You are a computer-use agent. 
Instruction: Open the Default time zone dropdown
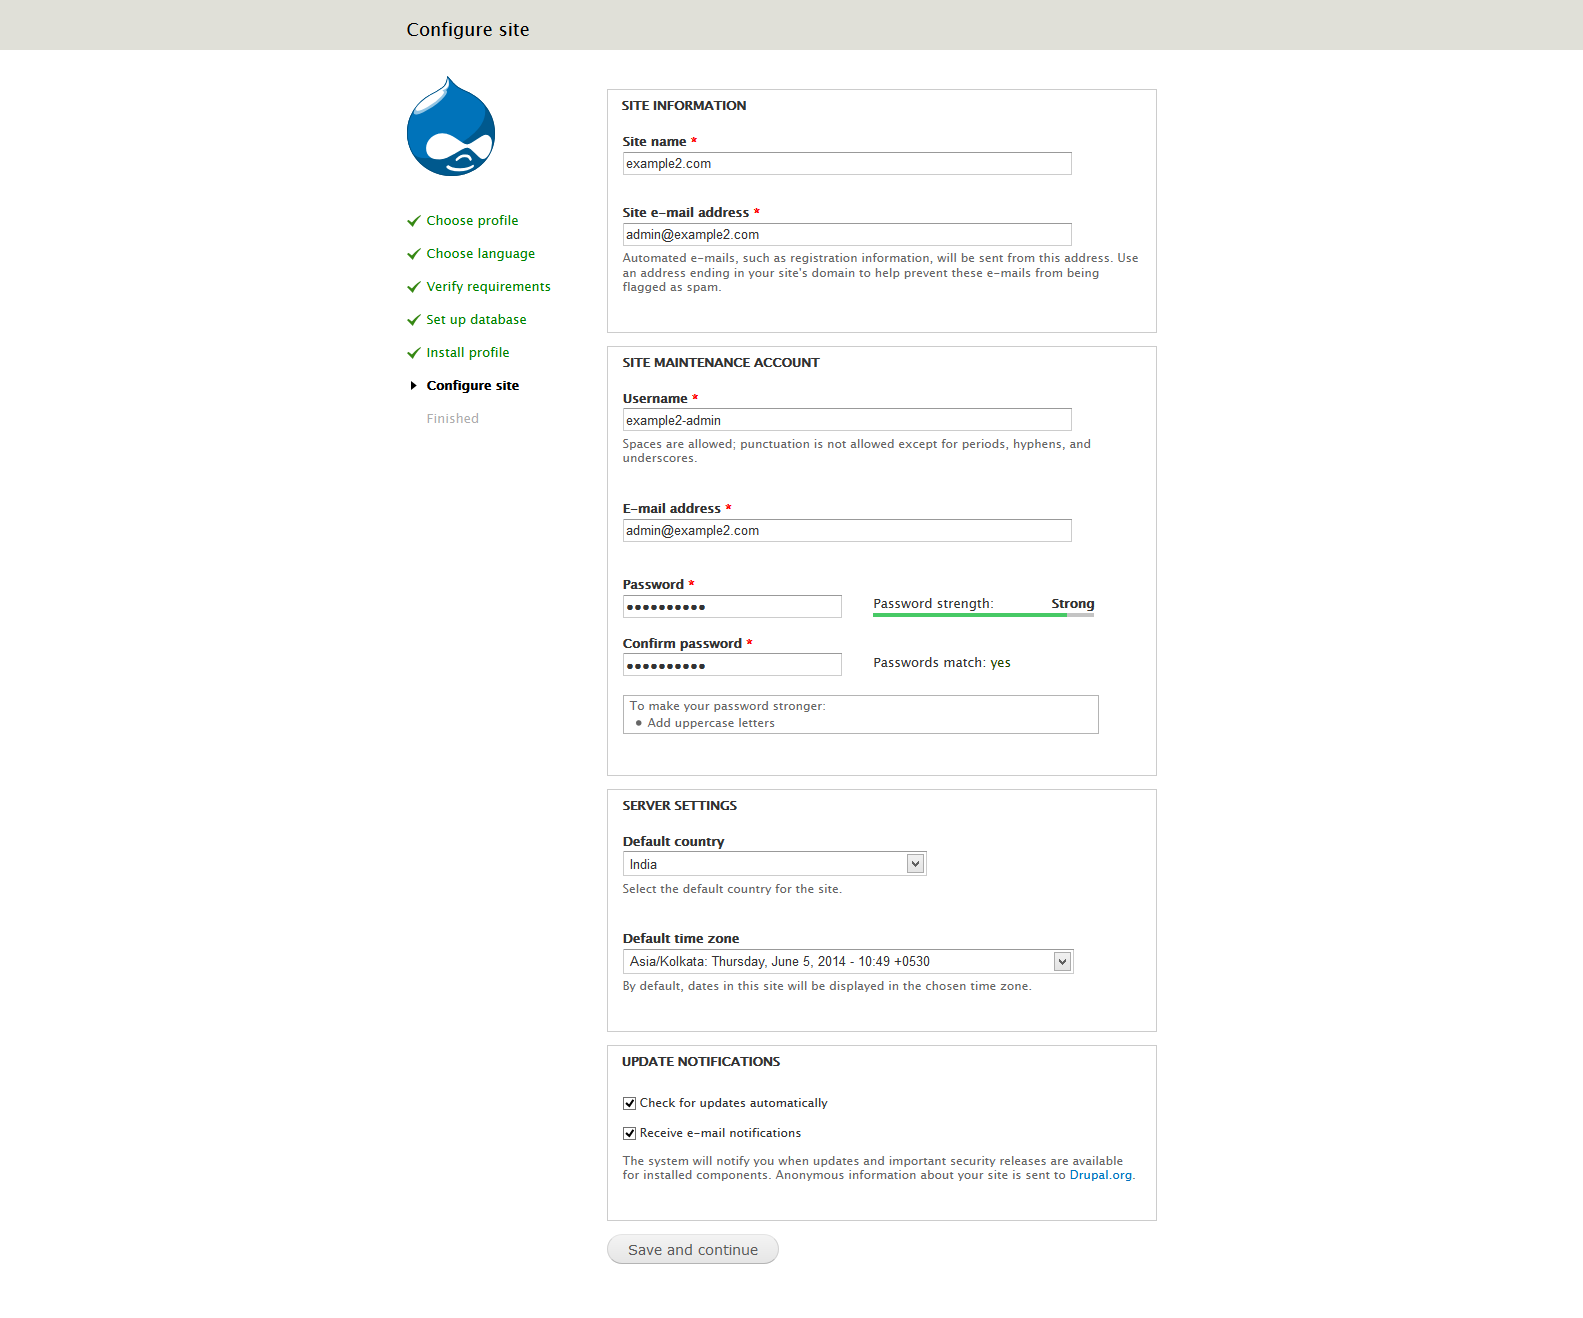[x=847, y=961]
